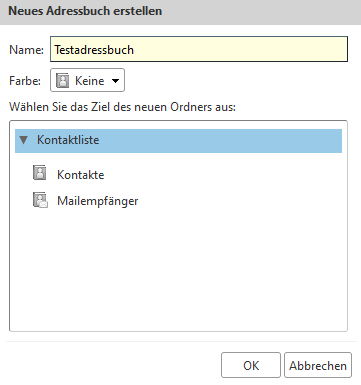Screen dimensions: 361x385
Task: Cancel with the Abbrechen button
Action: coord(318,365)
